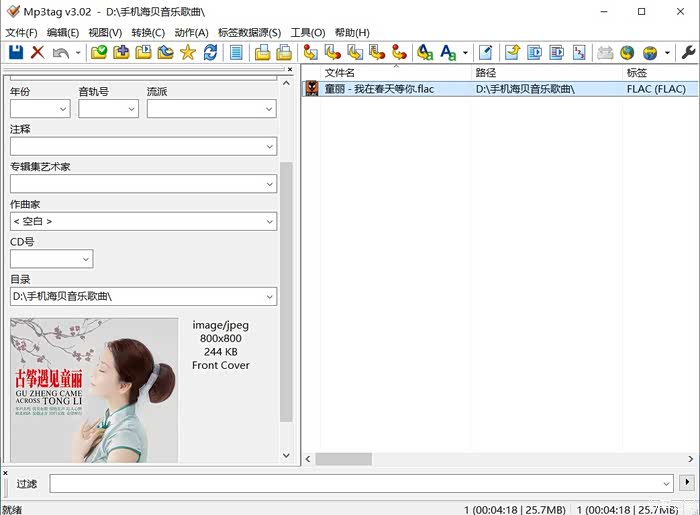The height and width of the screenshot is (515, 700).
Task: Click the folder with green checkmark icon
Action: [99, 53]
